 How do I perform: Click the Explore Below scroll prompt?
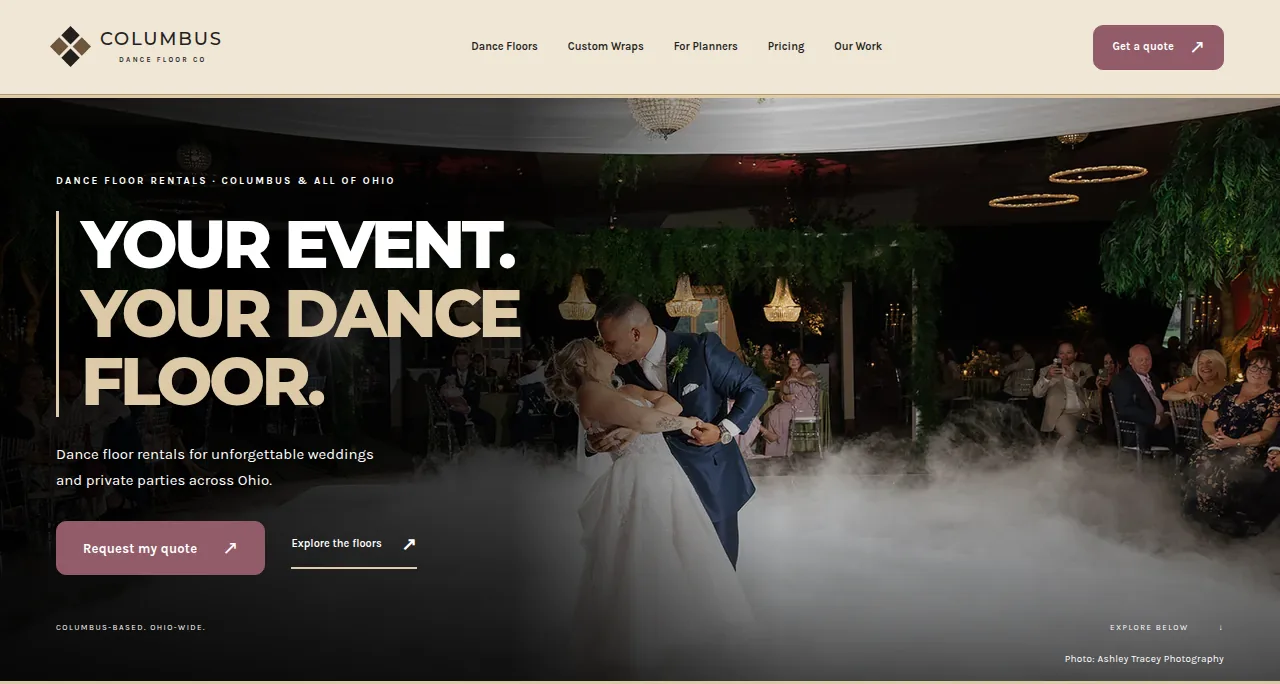[x=1166, y=628]
